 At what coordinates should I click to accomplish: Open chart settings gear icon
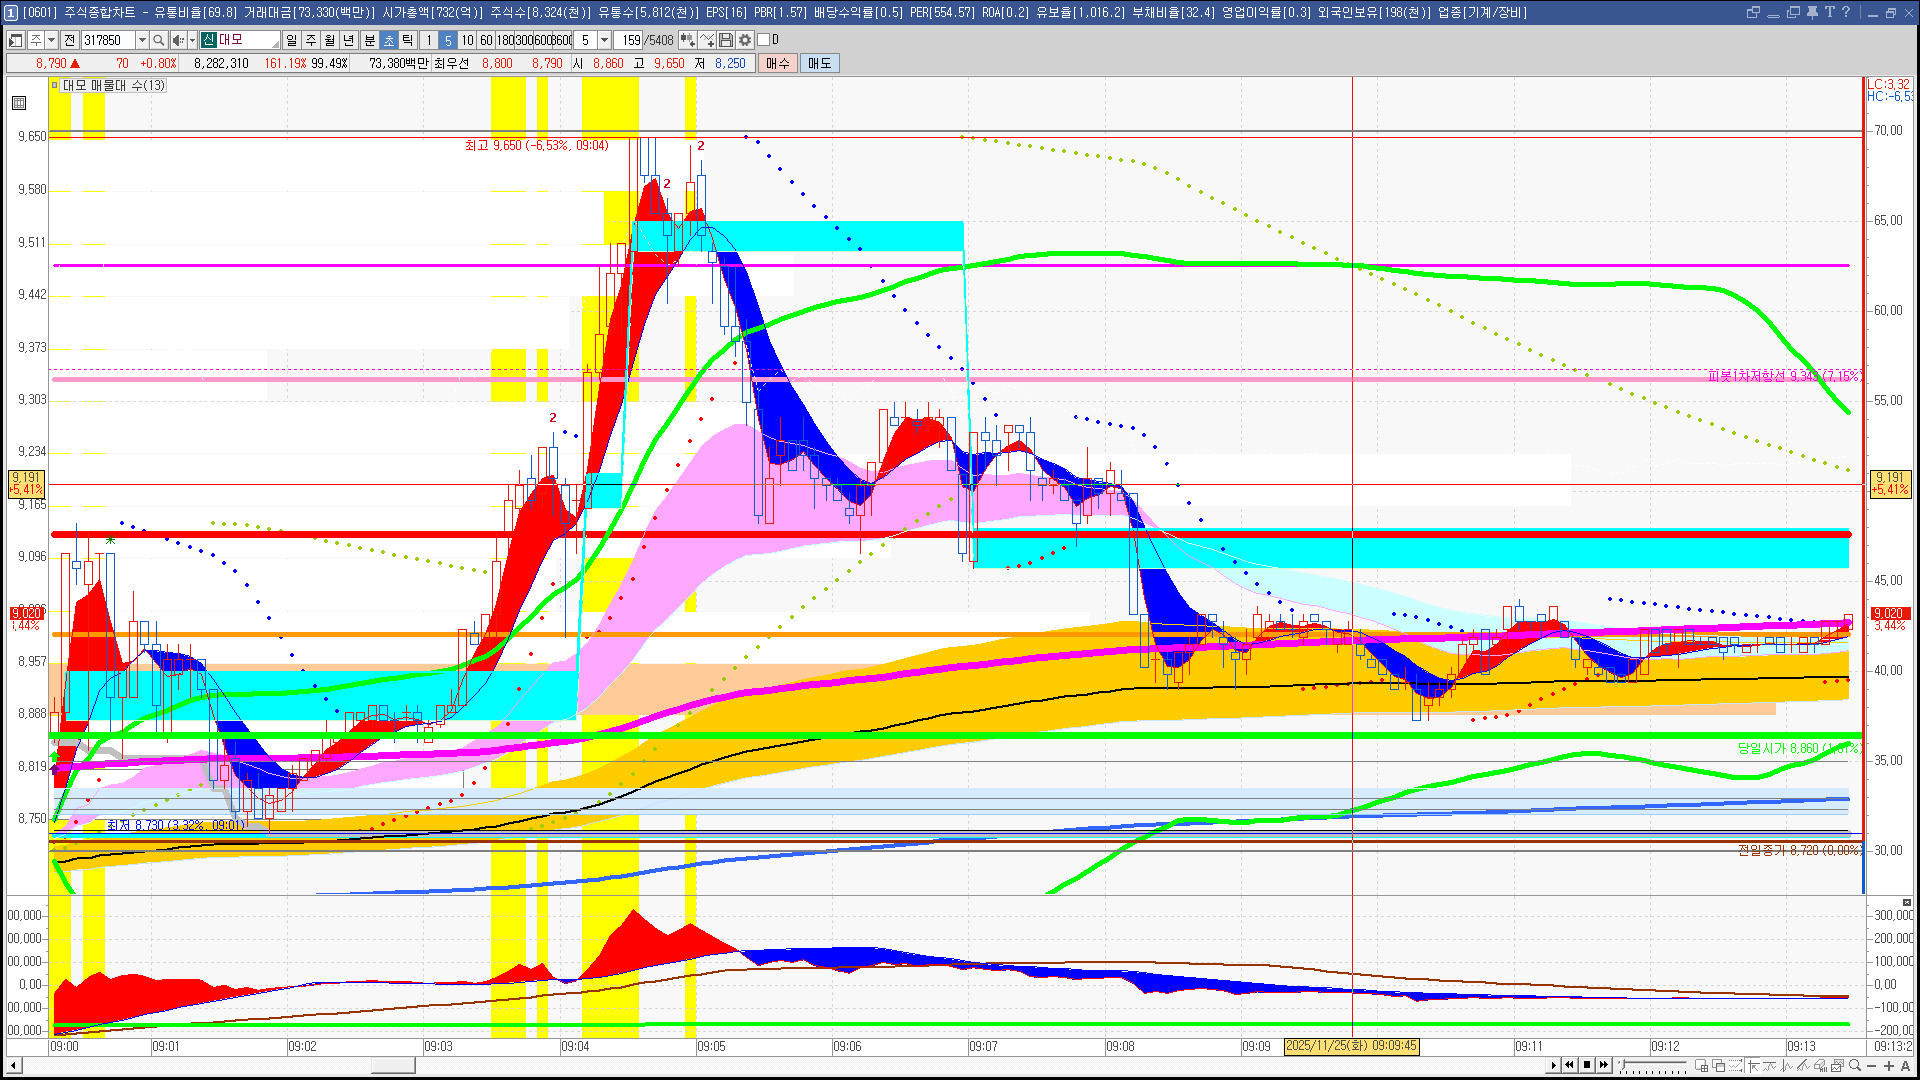click(x=745, y=40)
